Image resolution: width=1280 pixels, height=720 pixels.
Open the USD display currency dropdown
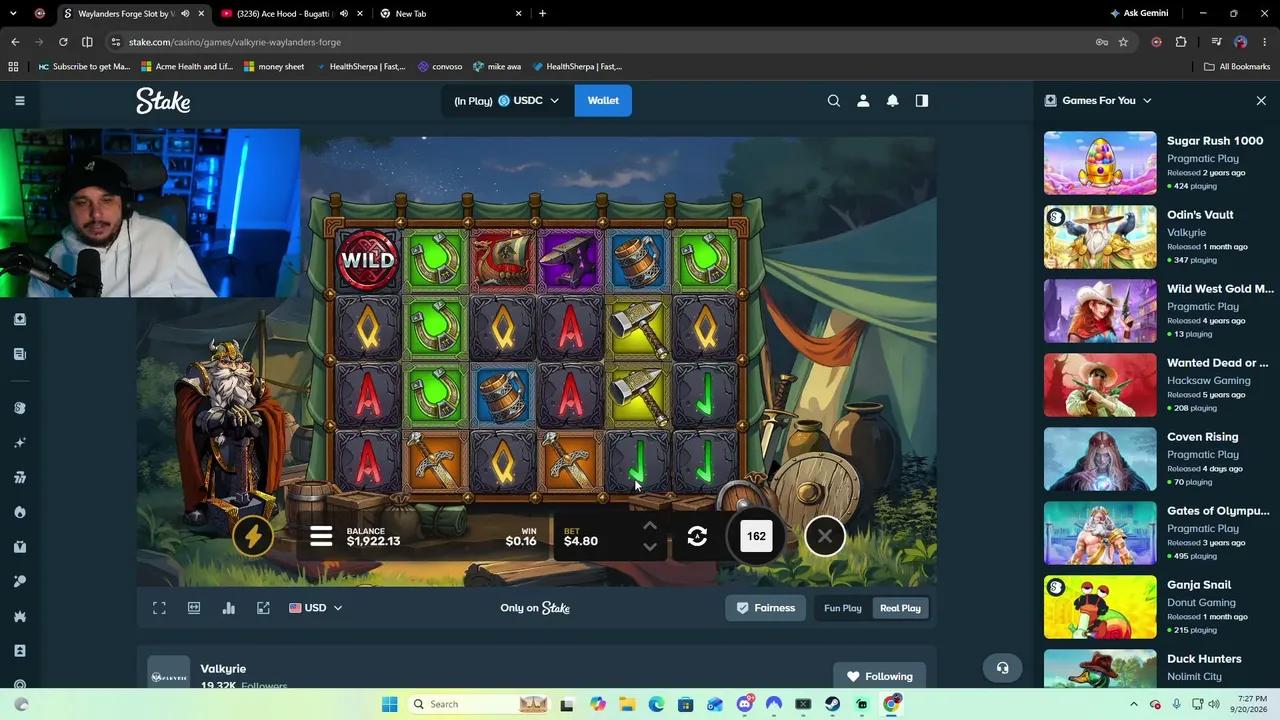click(316, 608)
